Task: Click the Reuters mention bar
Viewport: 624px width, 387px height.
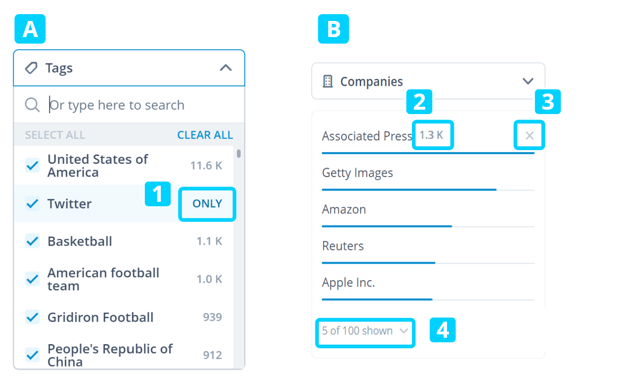Action: [x=428, y=263]
